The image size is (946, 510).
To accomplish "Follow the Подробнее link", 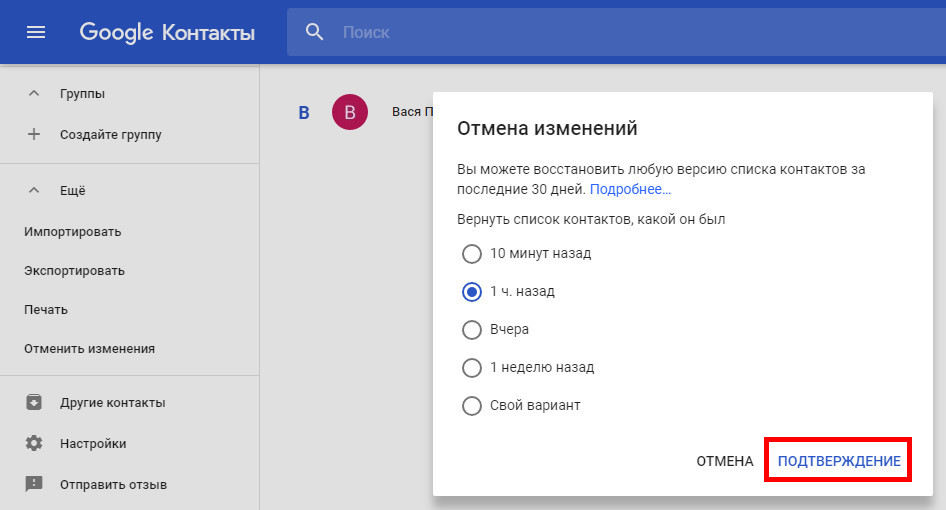I will (x=630, y=189).
